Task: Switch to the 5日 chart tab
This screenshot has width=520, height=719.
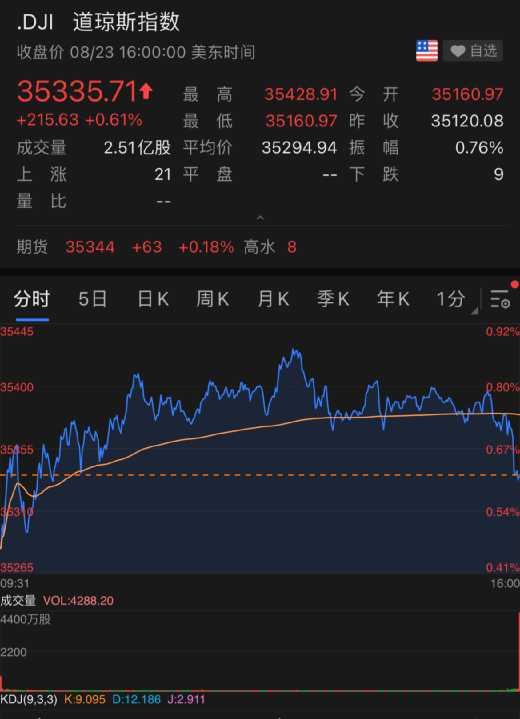Action: tap(93, 299)
